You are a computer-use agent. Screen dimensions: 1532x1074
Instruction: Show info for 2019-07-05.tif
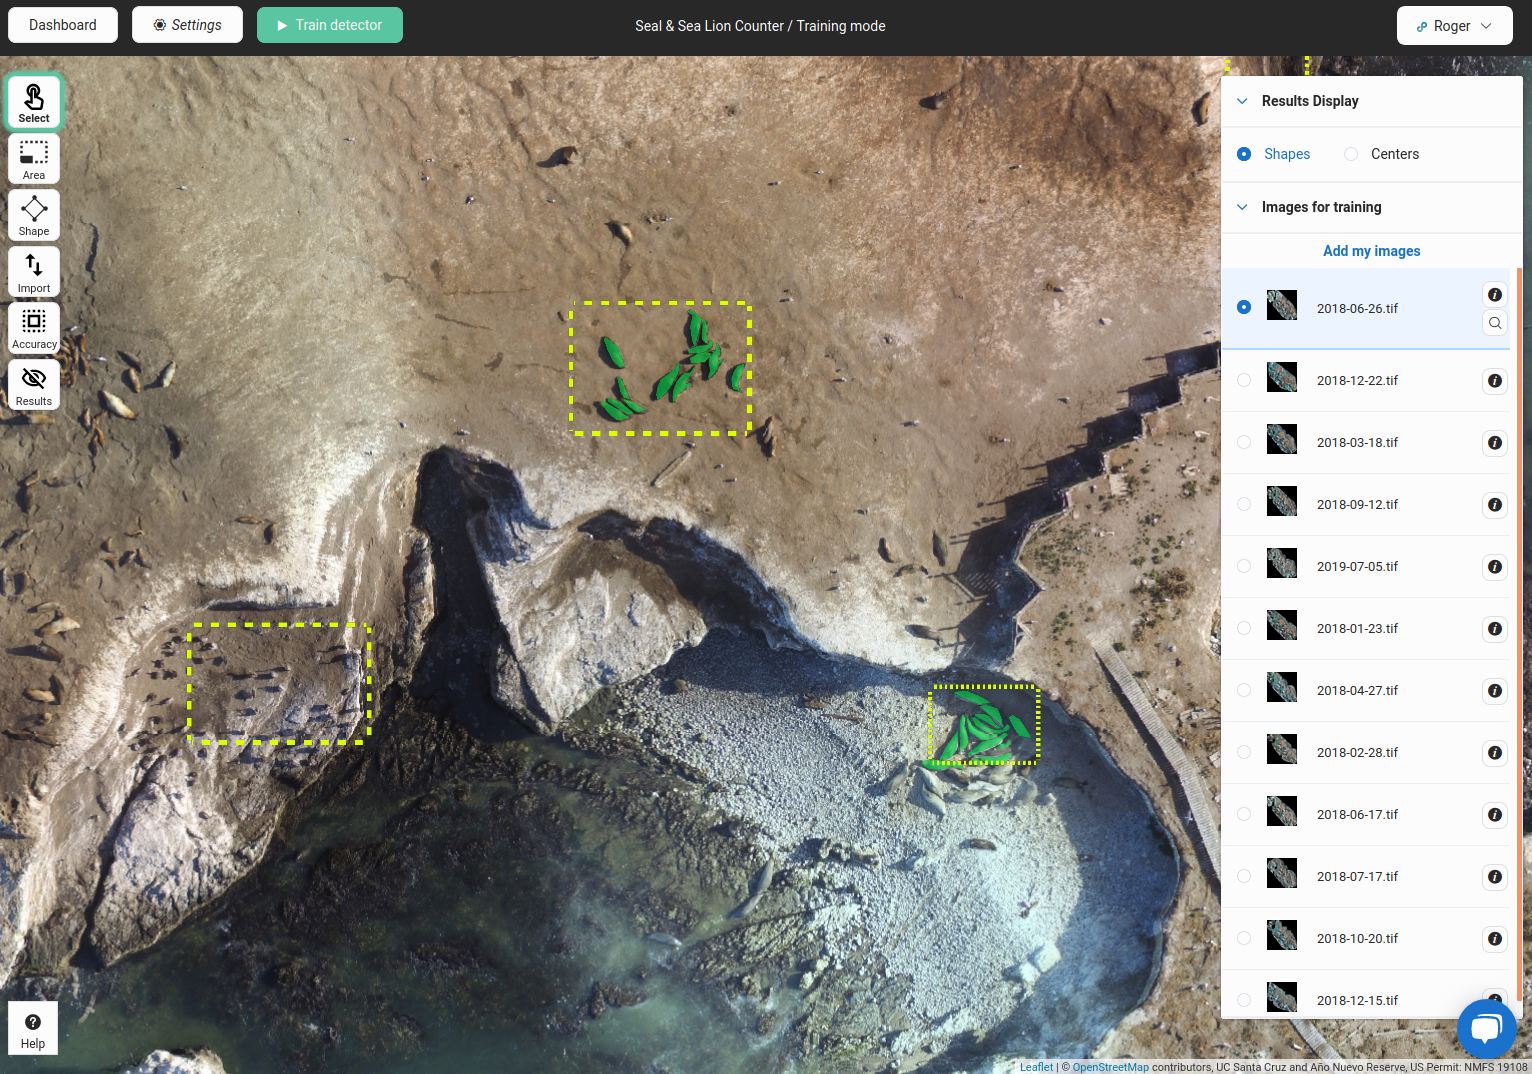(1495, 567)
